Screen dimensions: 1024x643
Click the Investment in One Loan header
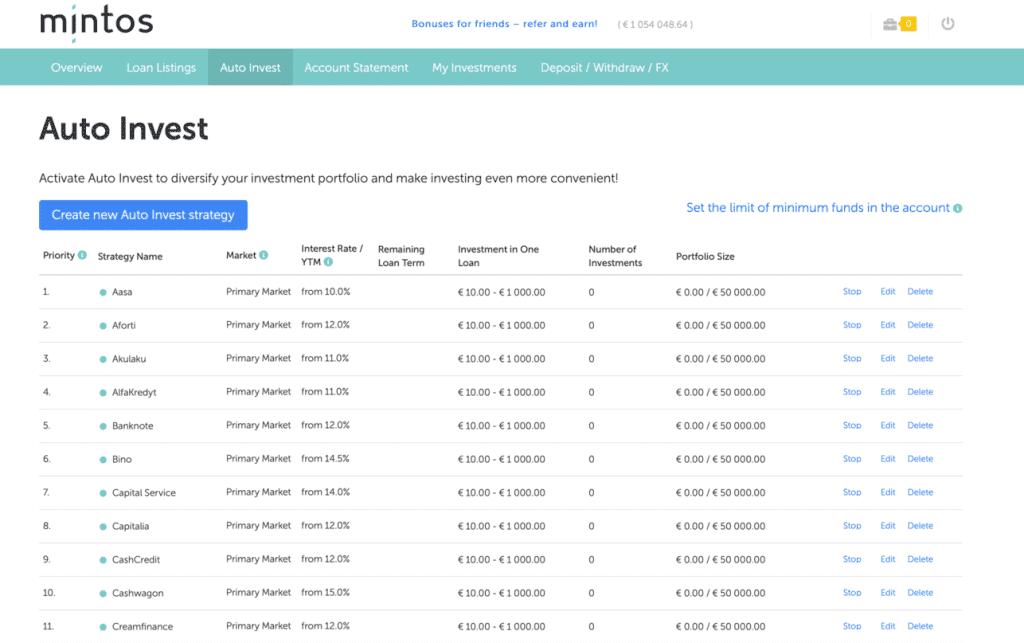498,256
